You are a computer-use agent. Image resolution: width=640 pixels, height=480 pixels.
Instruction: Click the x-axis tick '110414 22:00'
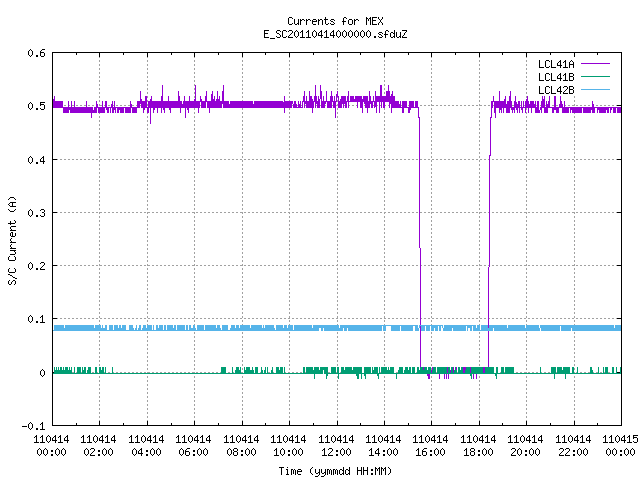click(573, 446)
